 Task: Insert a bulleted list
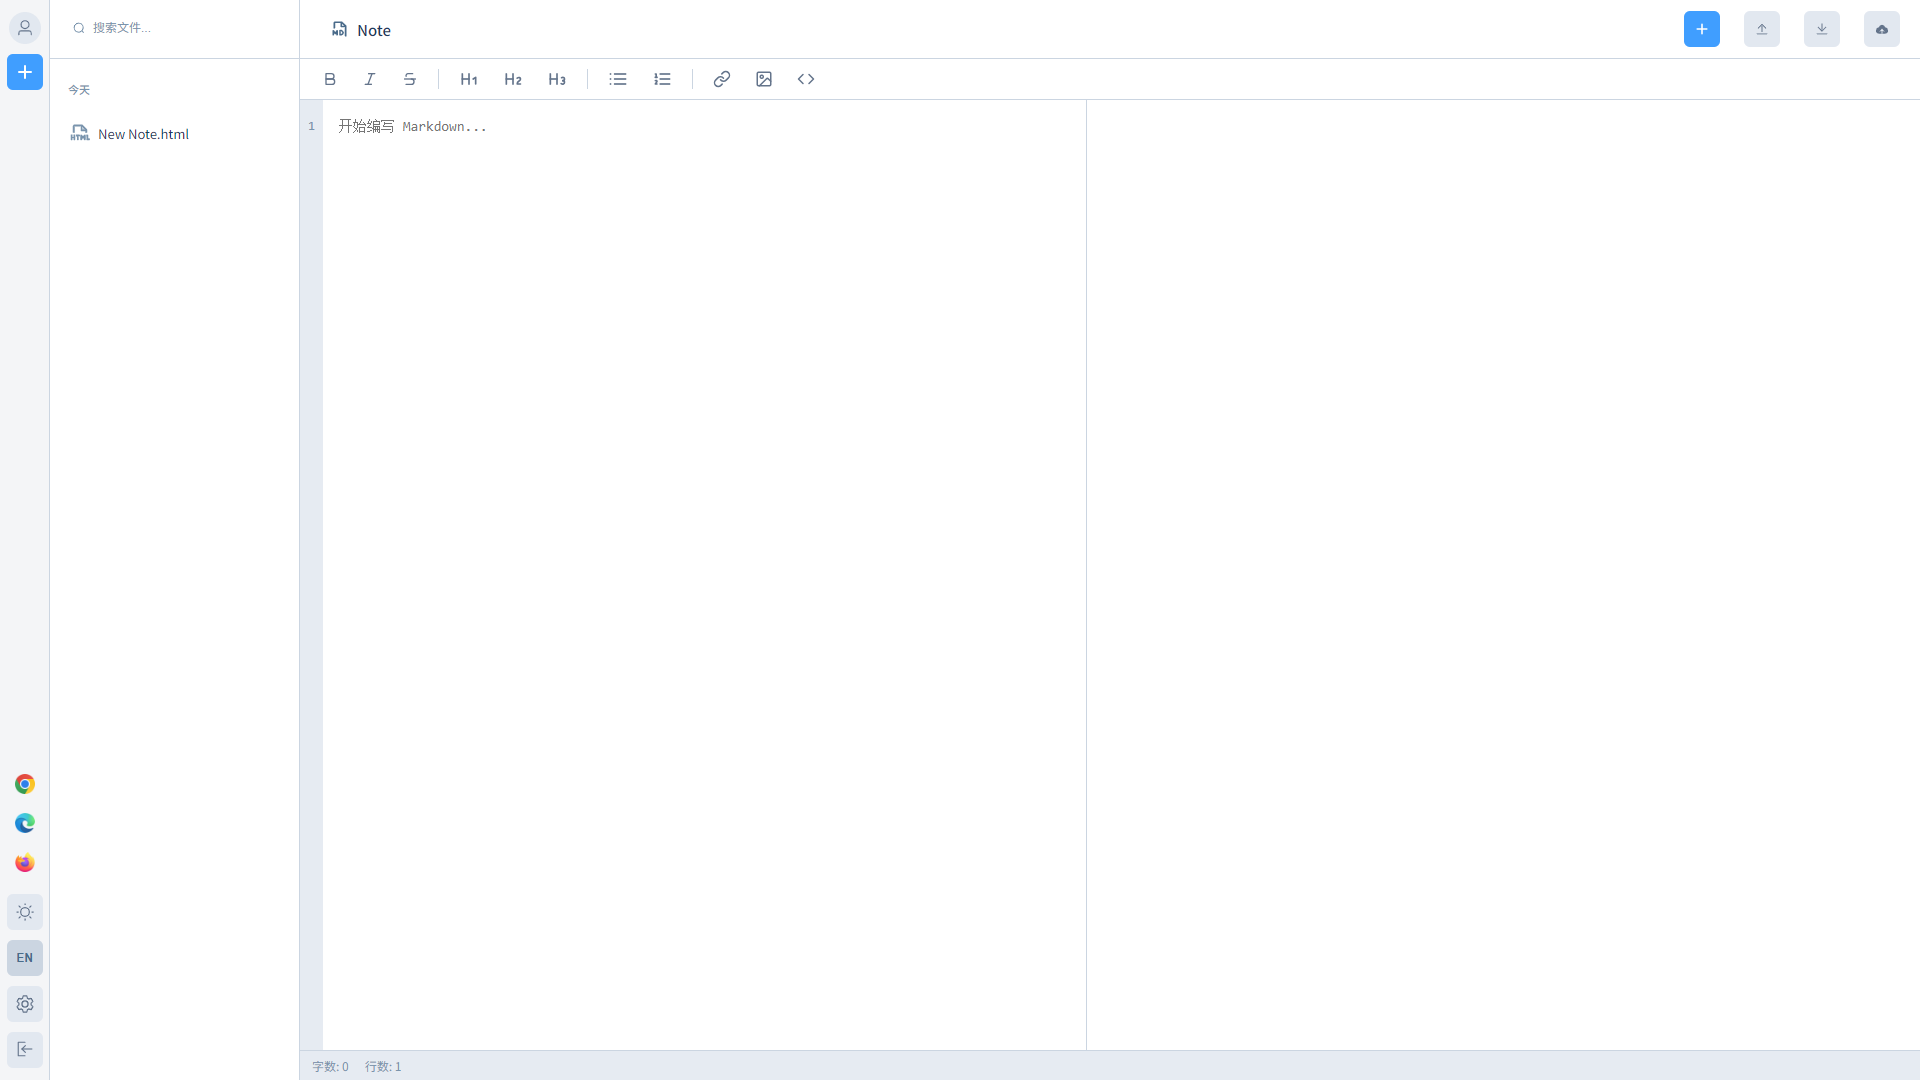618,79
